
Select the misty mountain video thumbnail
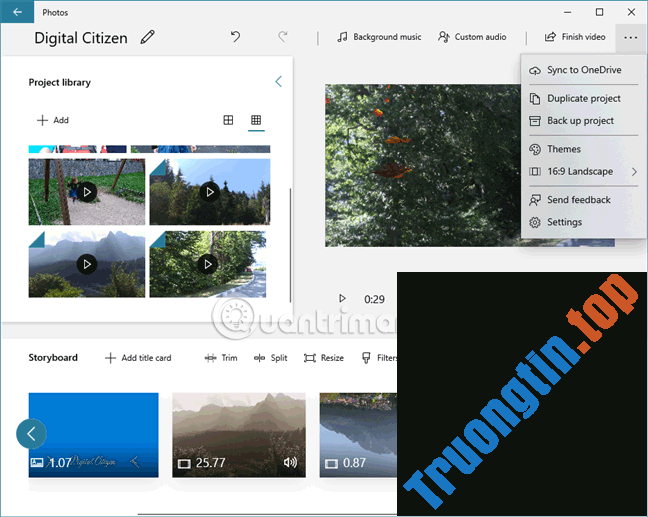pyautogui.click(x=87, y=264)
